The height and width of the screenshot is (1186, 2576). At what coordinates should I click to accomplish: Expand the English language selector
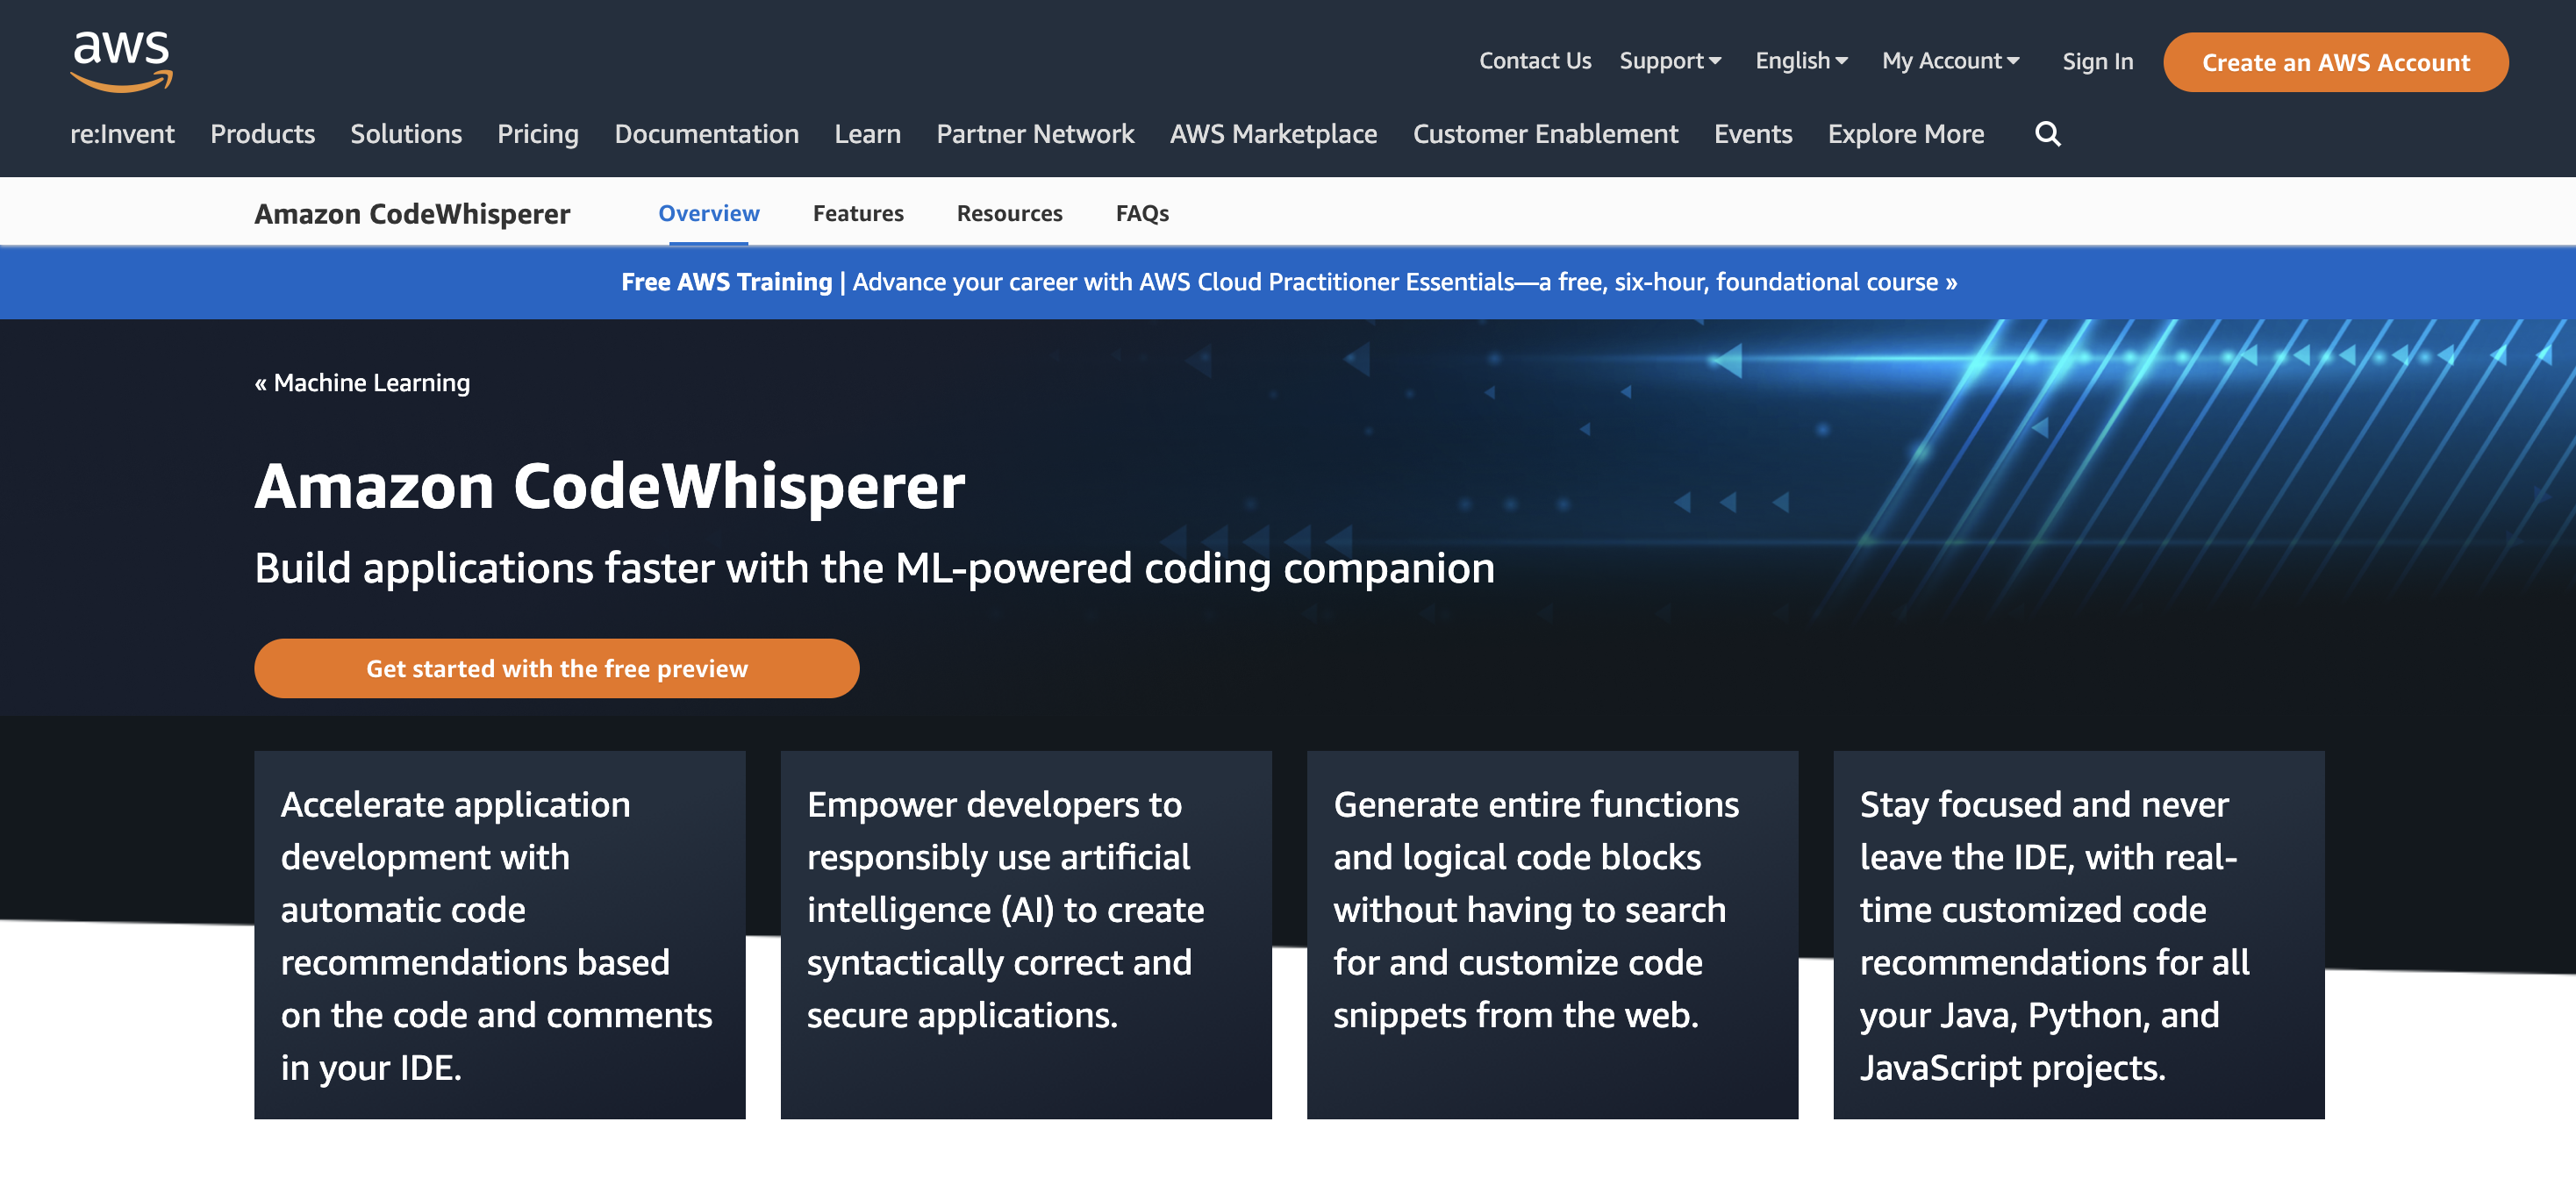pos(1800,59)
